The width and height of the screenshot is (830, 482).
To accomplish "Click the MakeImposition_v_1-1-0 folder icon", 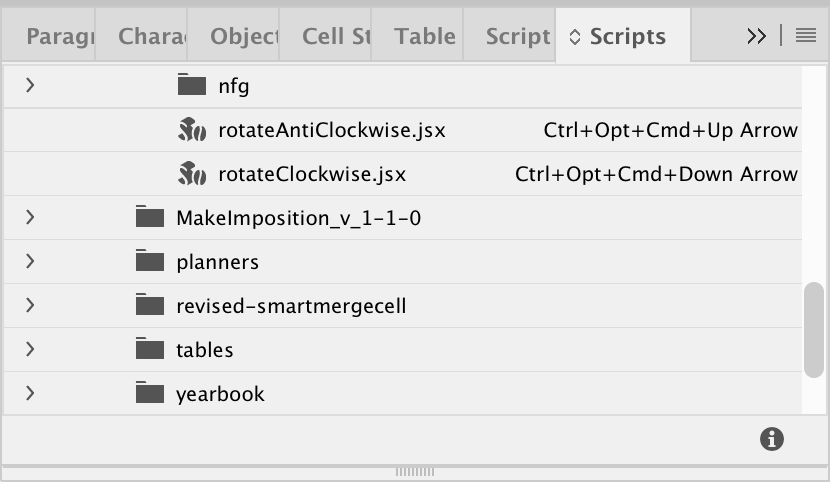I will (149, 218).
